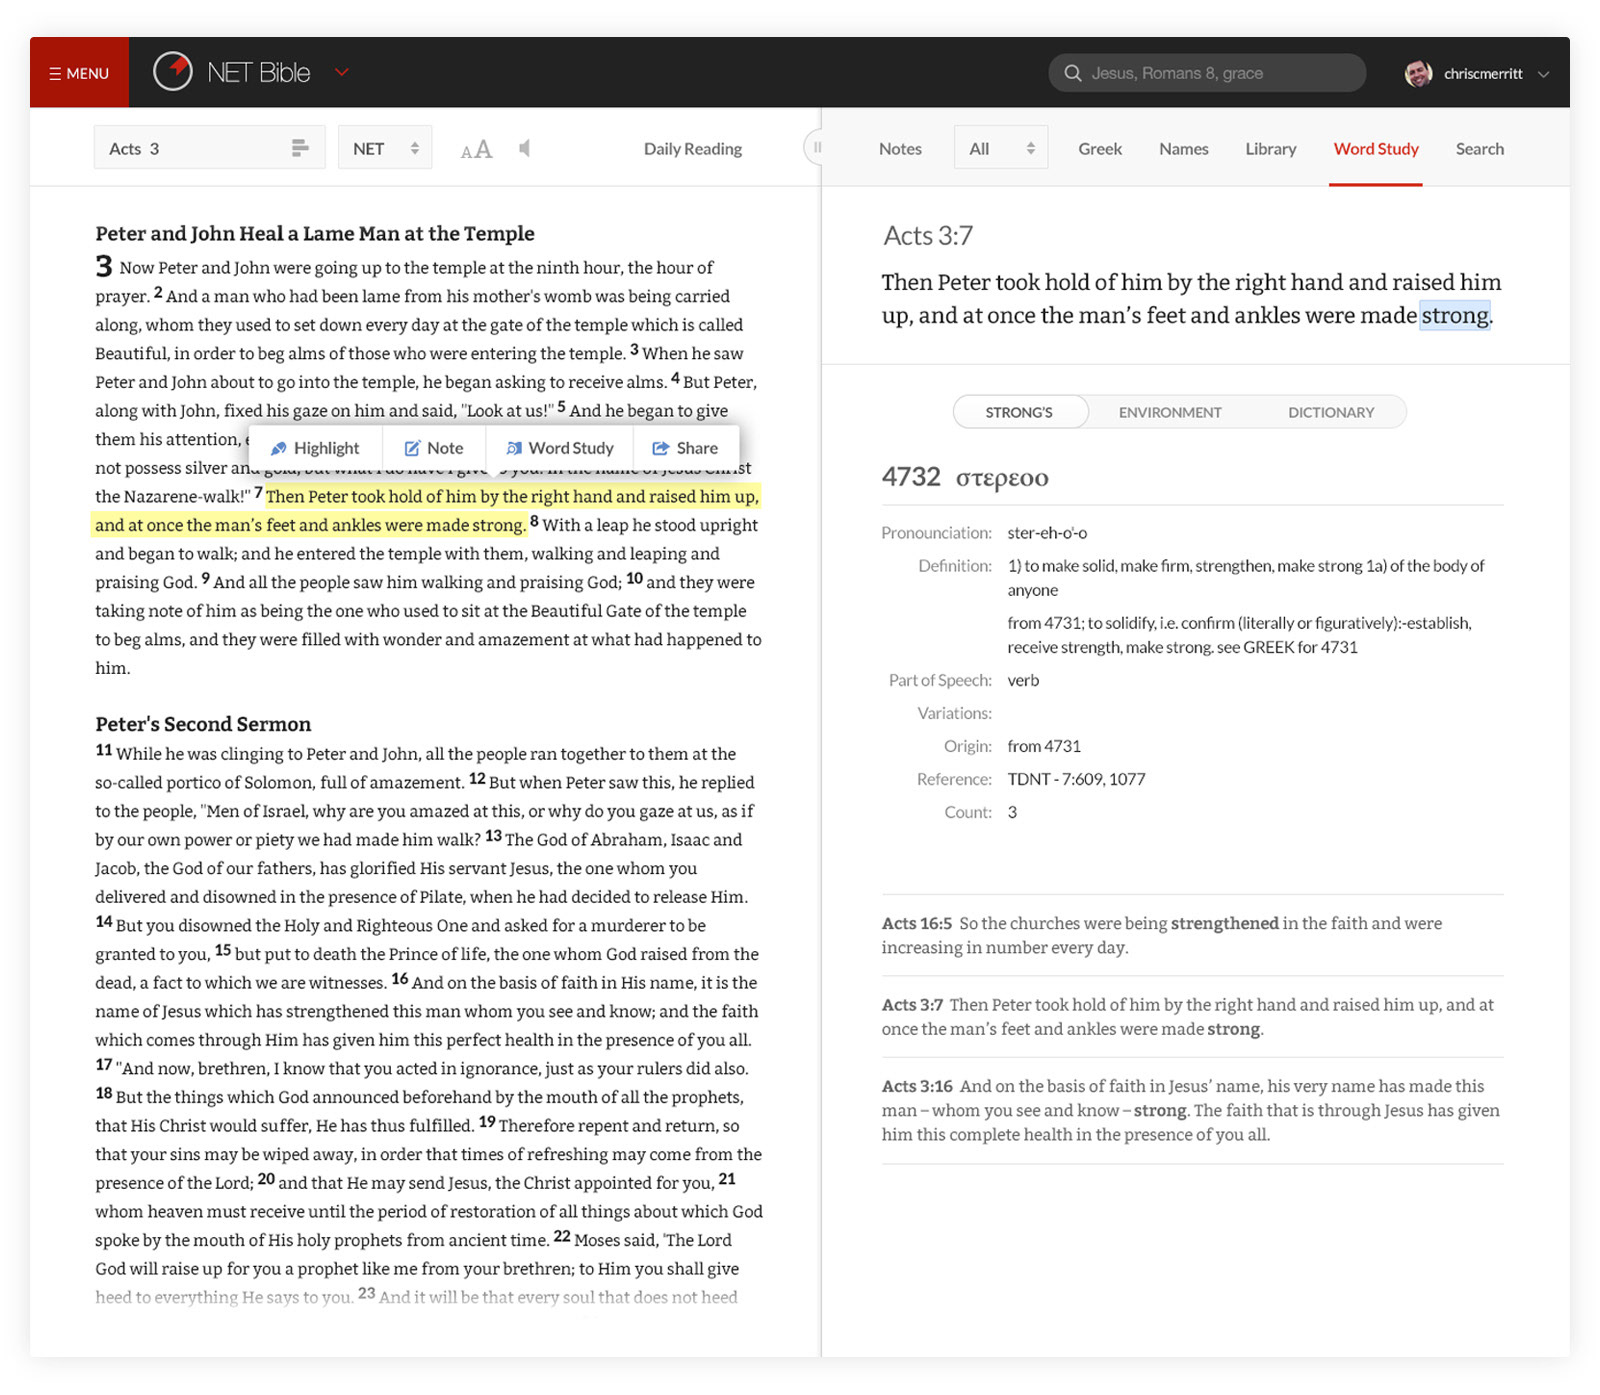Click the NET Bible compass logo
The width and height of the screenshot is (1600, 1395).
click(173, 72)
